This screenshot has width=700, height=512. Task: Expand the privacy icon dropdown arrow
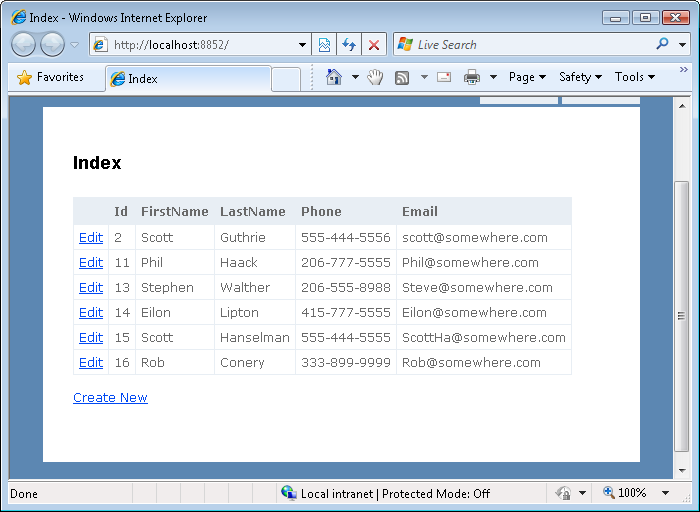[582, 493]
